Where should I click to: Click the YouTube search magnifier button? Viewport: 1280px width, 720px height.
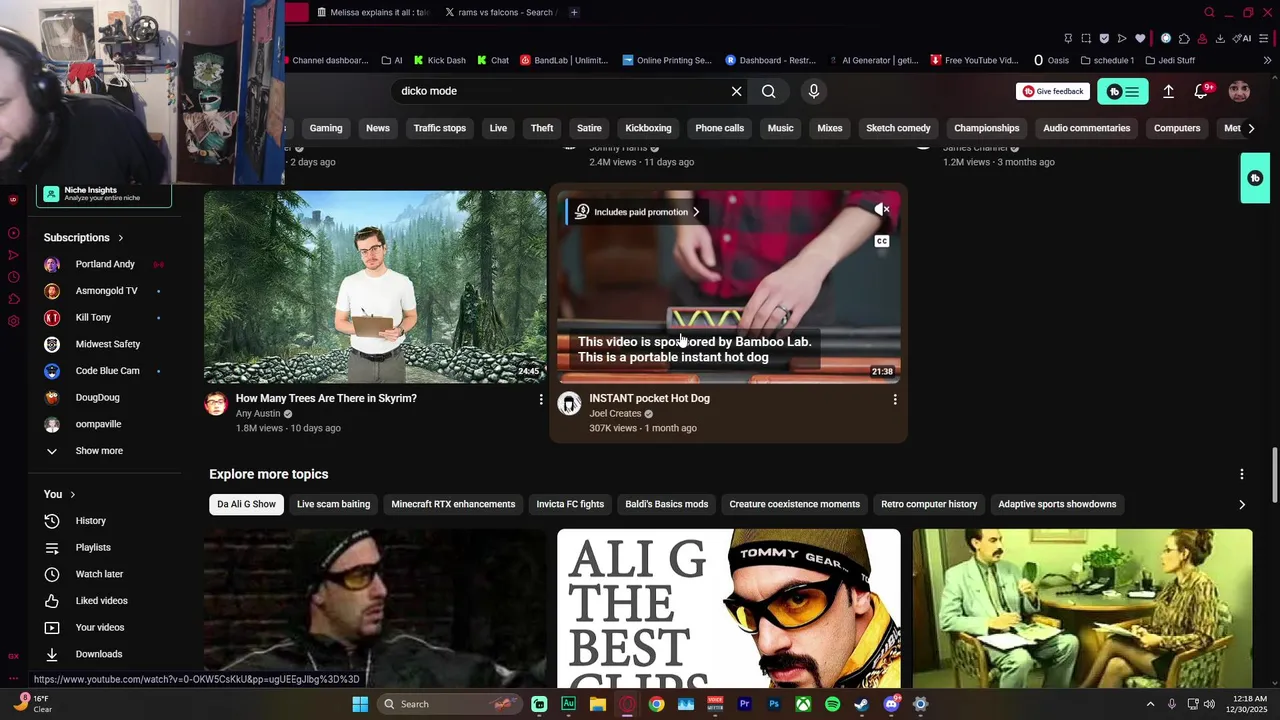click(768, 91)
